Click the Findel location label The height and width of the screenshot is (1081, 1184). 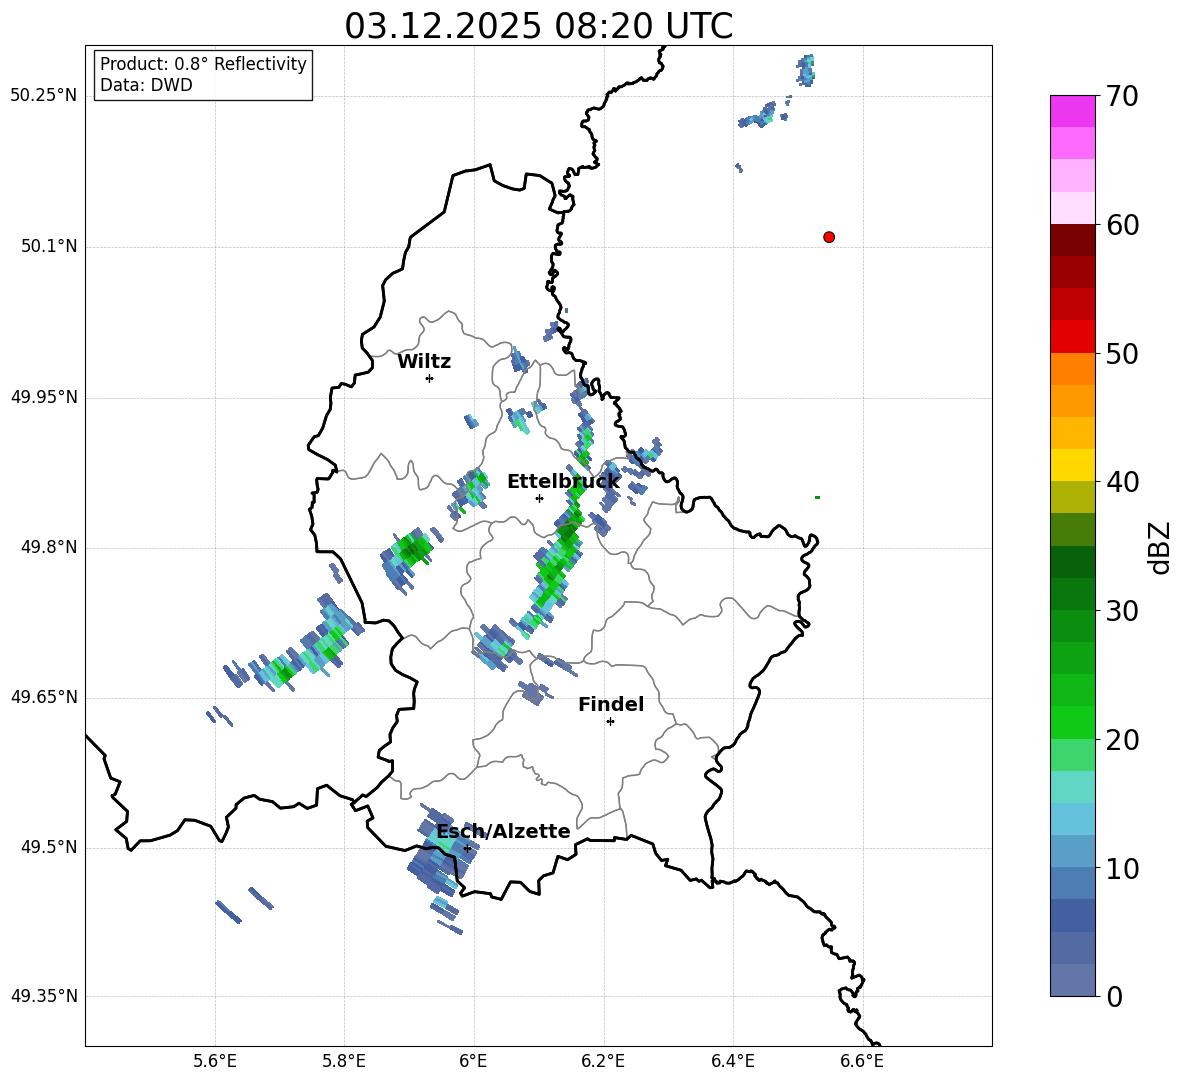click(x=611, y=704)
